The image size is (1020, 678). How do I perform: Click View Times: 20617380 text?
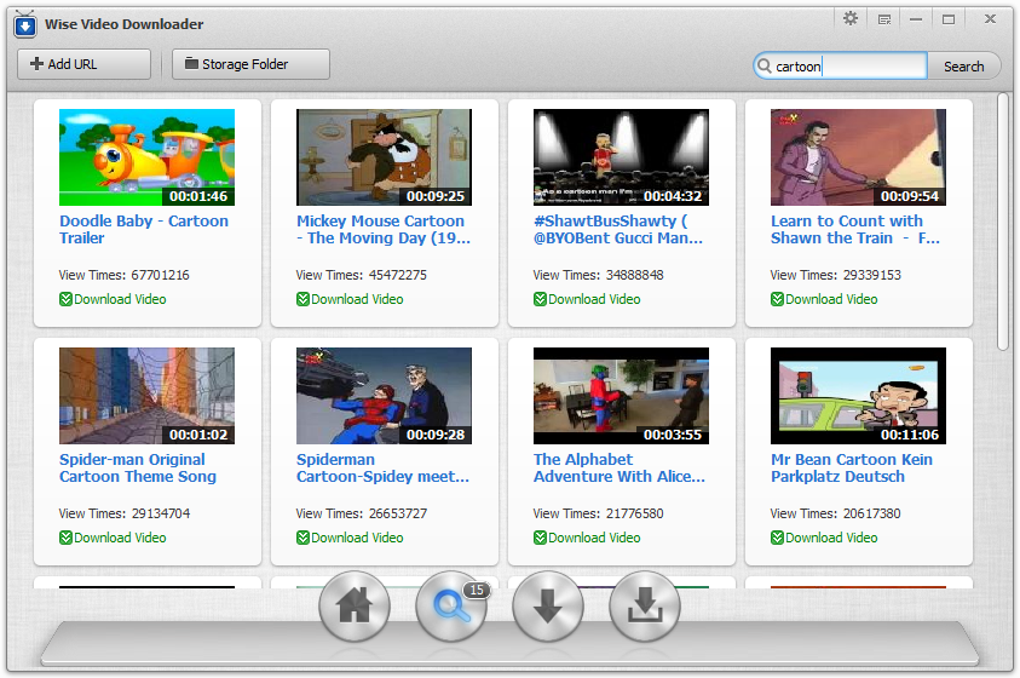pos(836,513)
